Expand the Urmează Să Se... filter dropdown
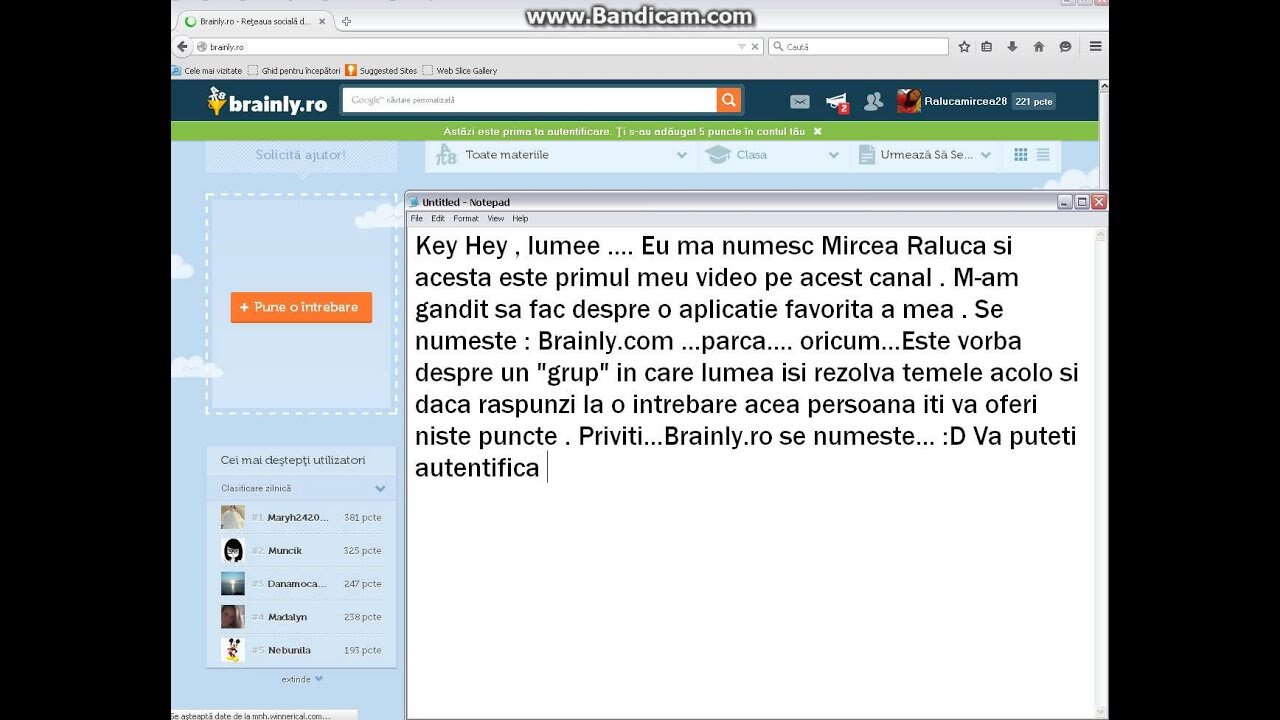The width and height of the screenshot is (1280, 720). tap(925, 155)
